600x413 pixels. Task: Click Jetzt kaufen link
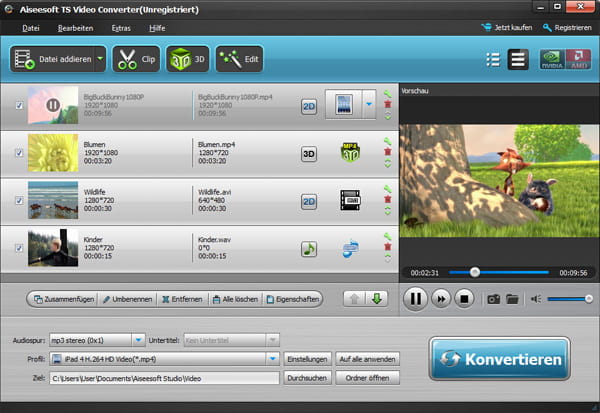click(507, 28)
